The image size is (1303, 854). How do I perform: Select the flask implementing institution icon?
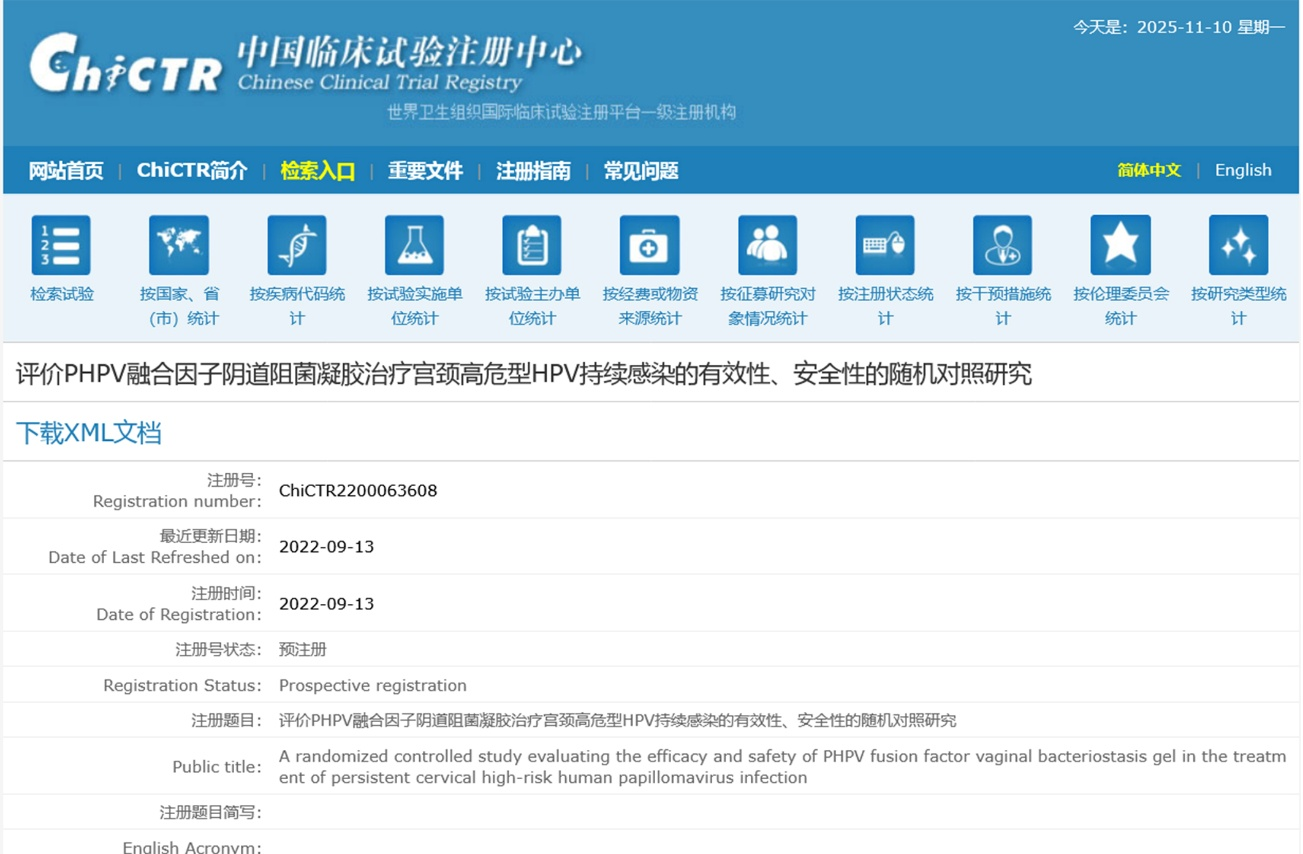click(x=414, y=245)
